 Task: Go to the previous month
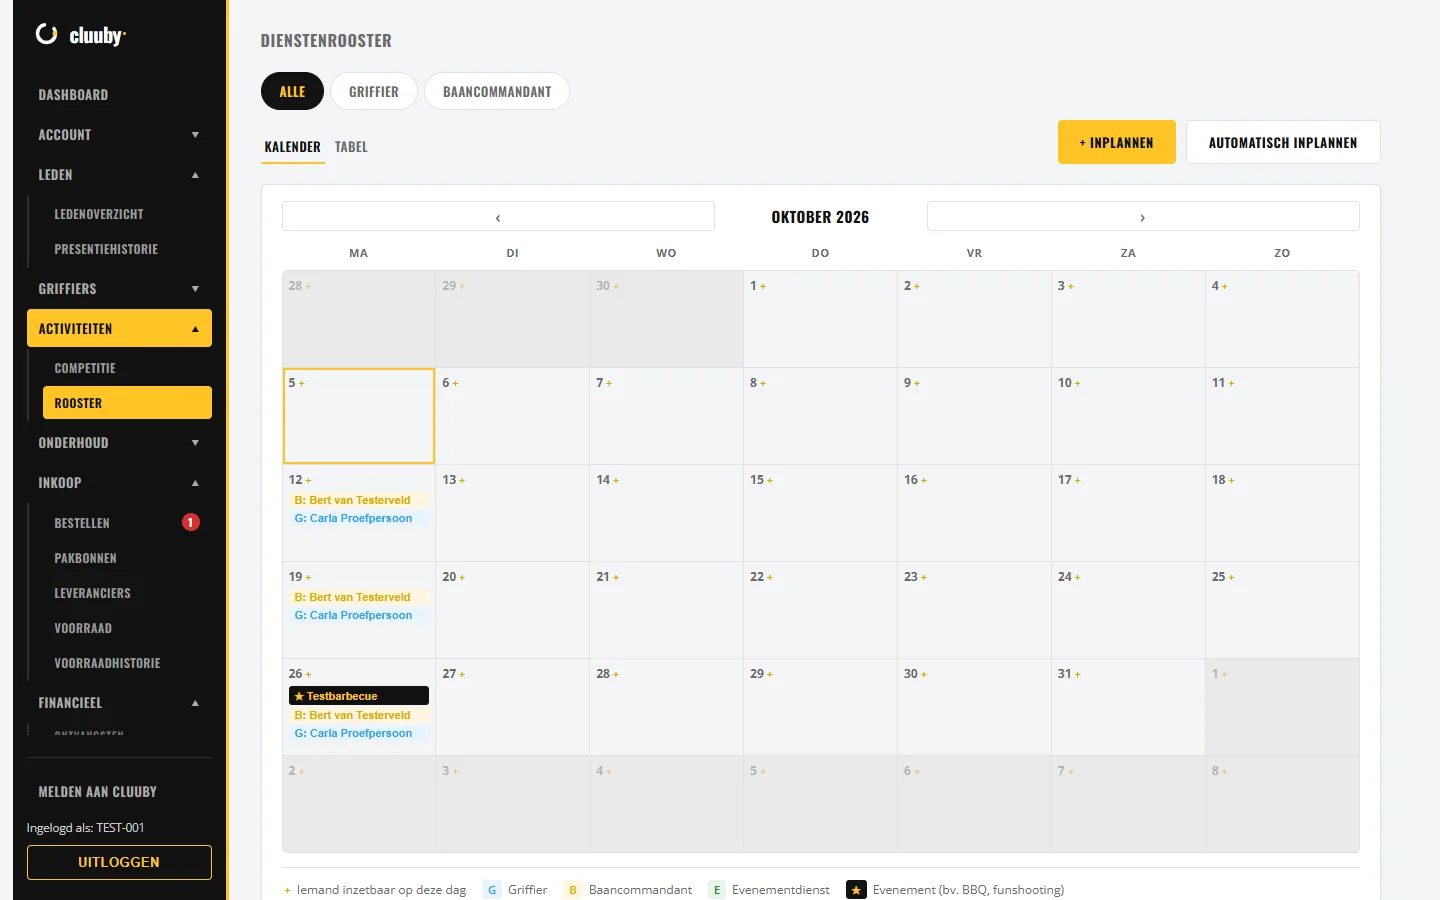(x=498, y=217)
